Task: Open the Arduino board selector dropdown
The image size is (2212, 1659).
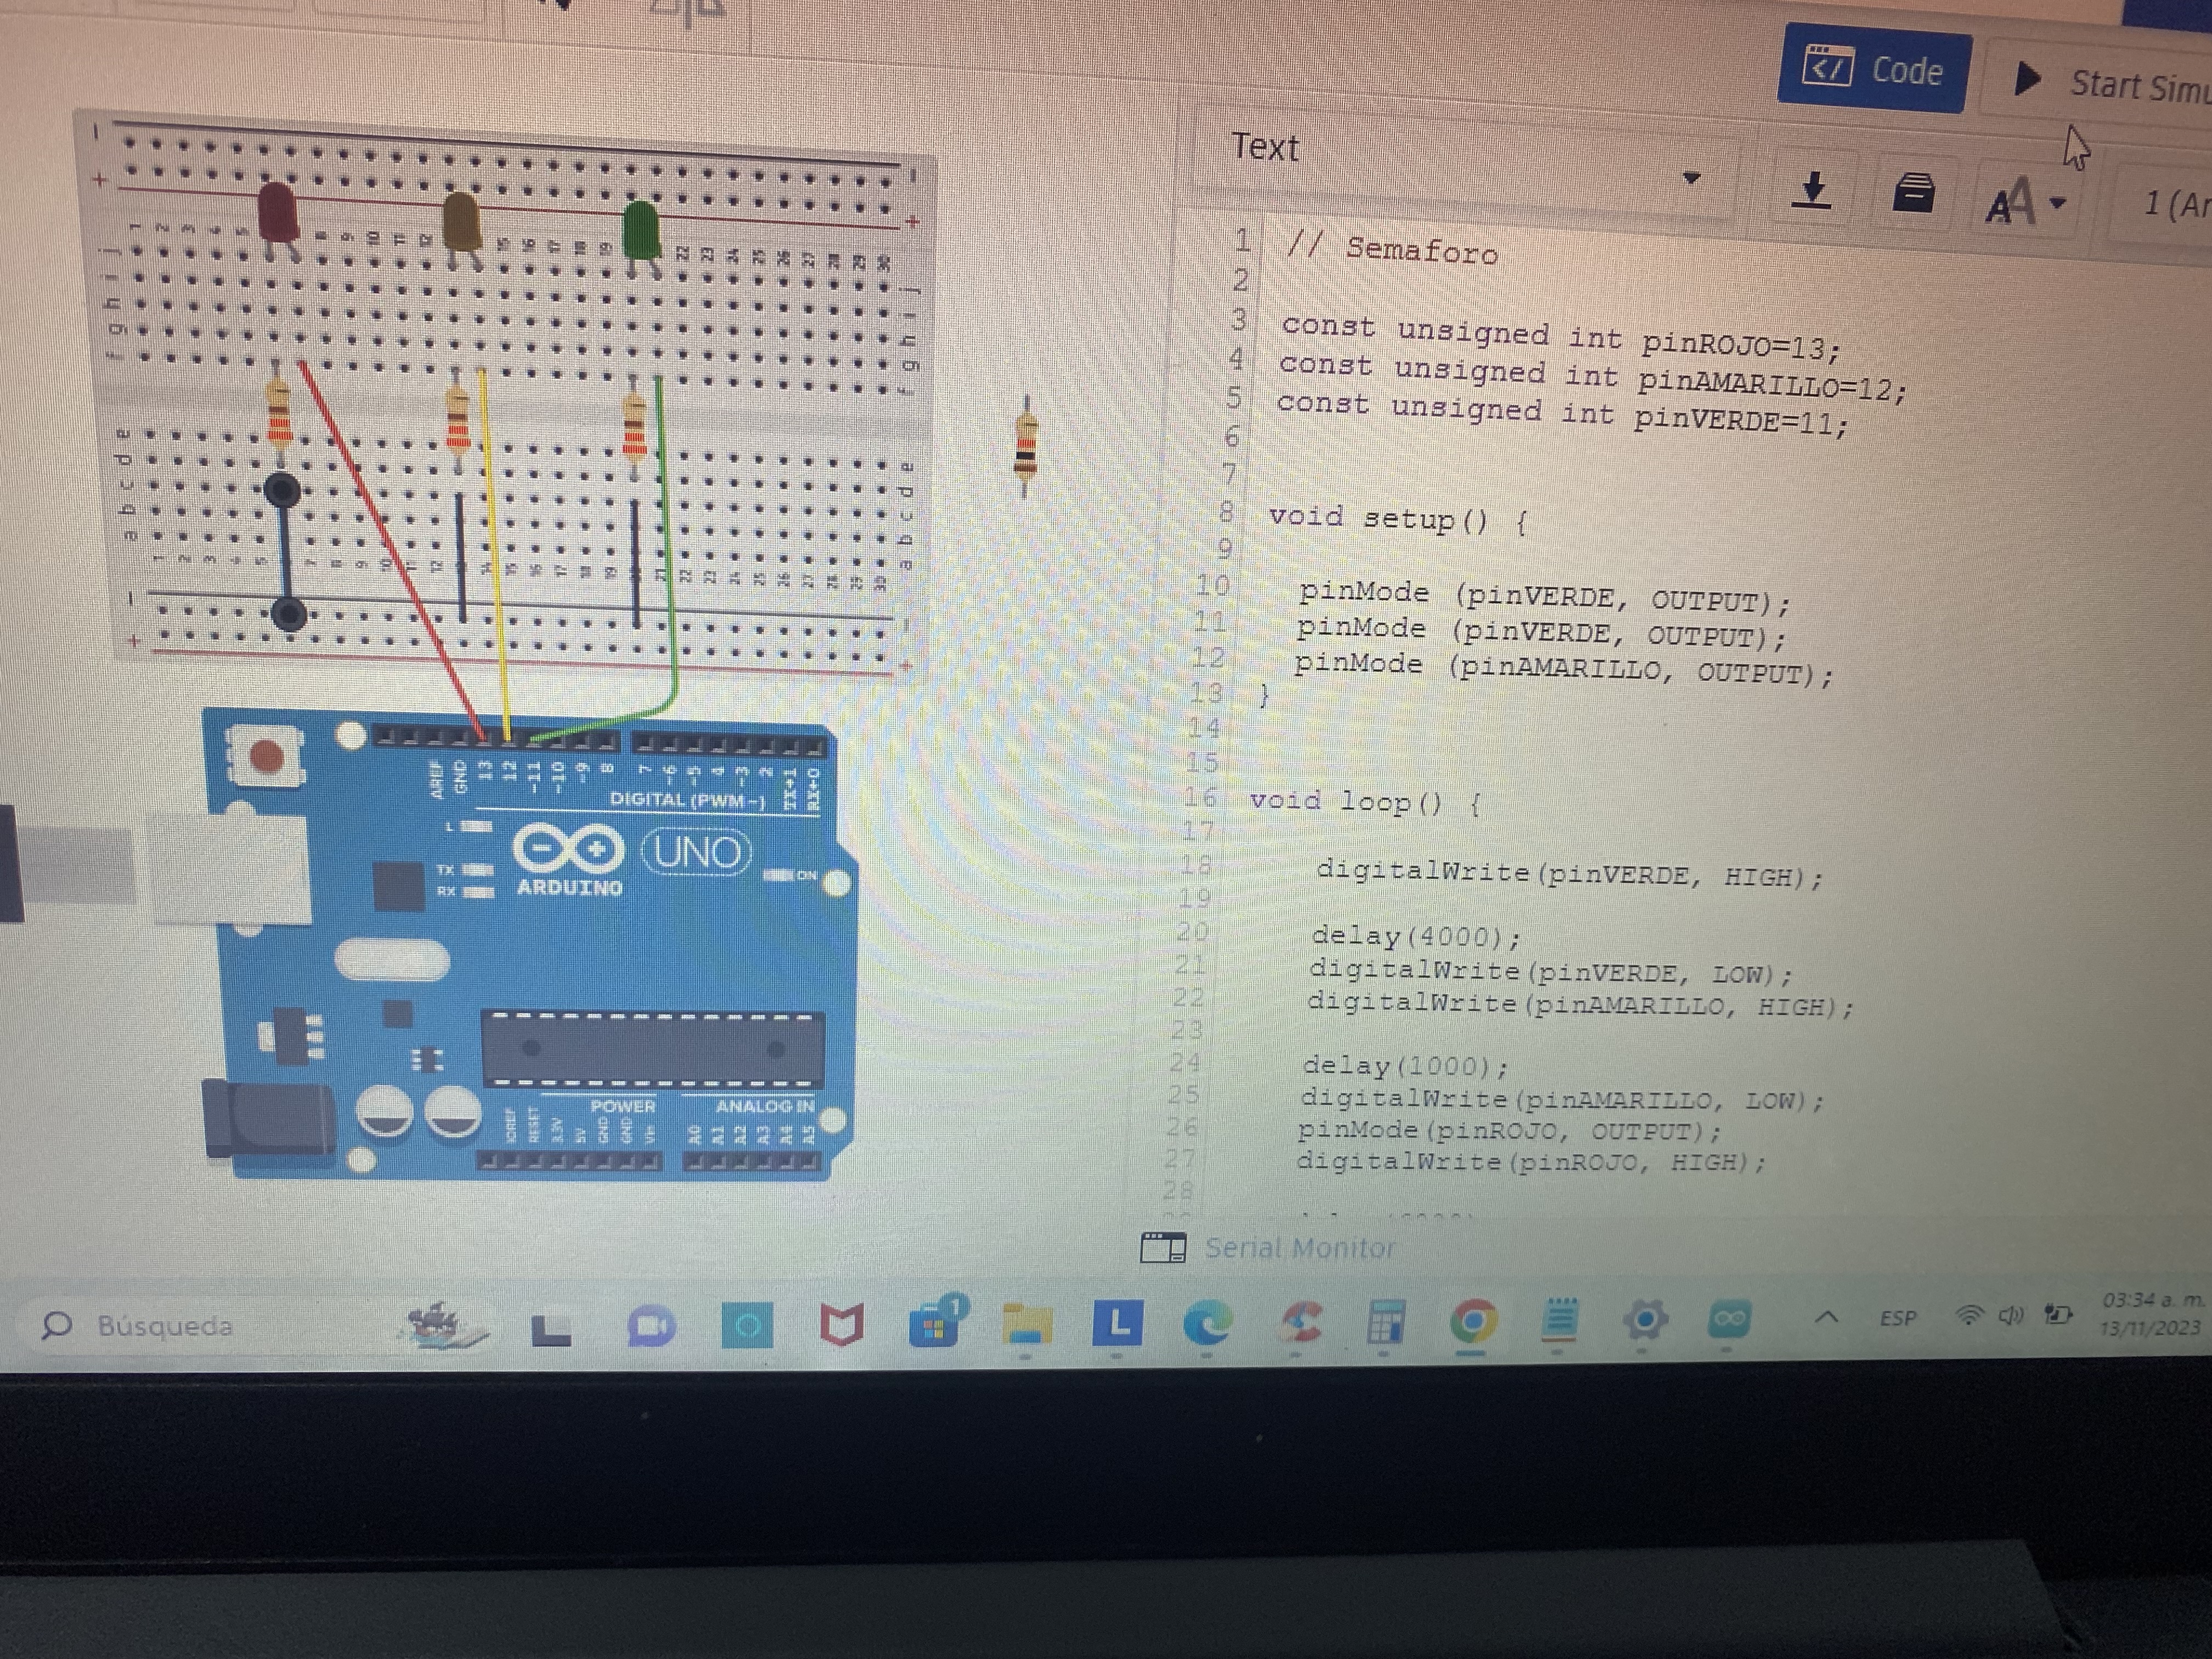Action: tap(2170, 205)
